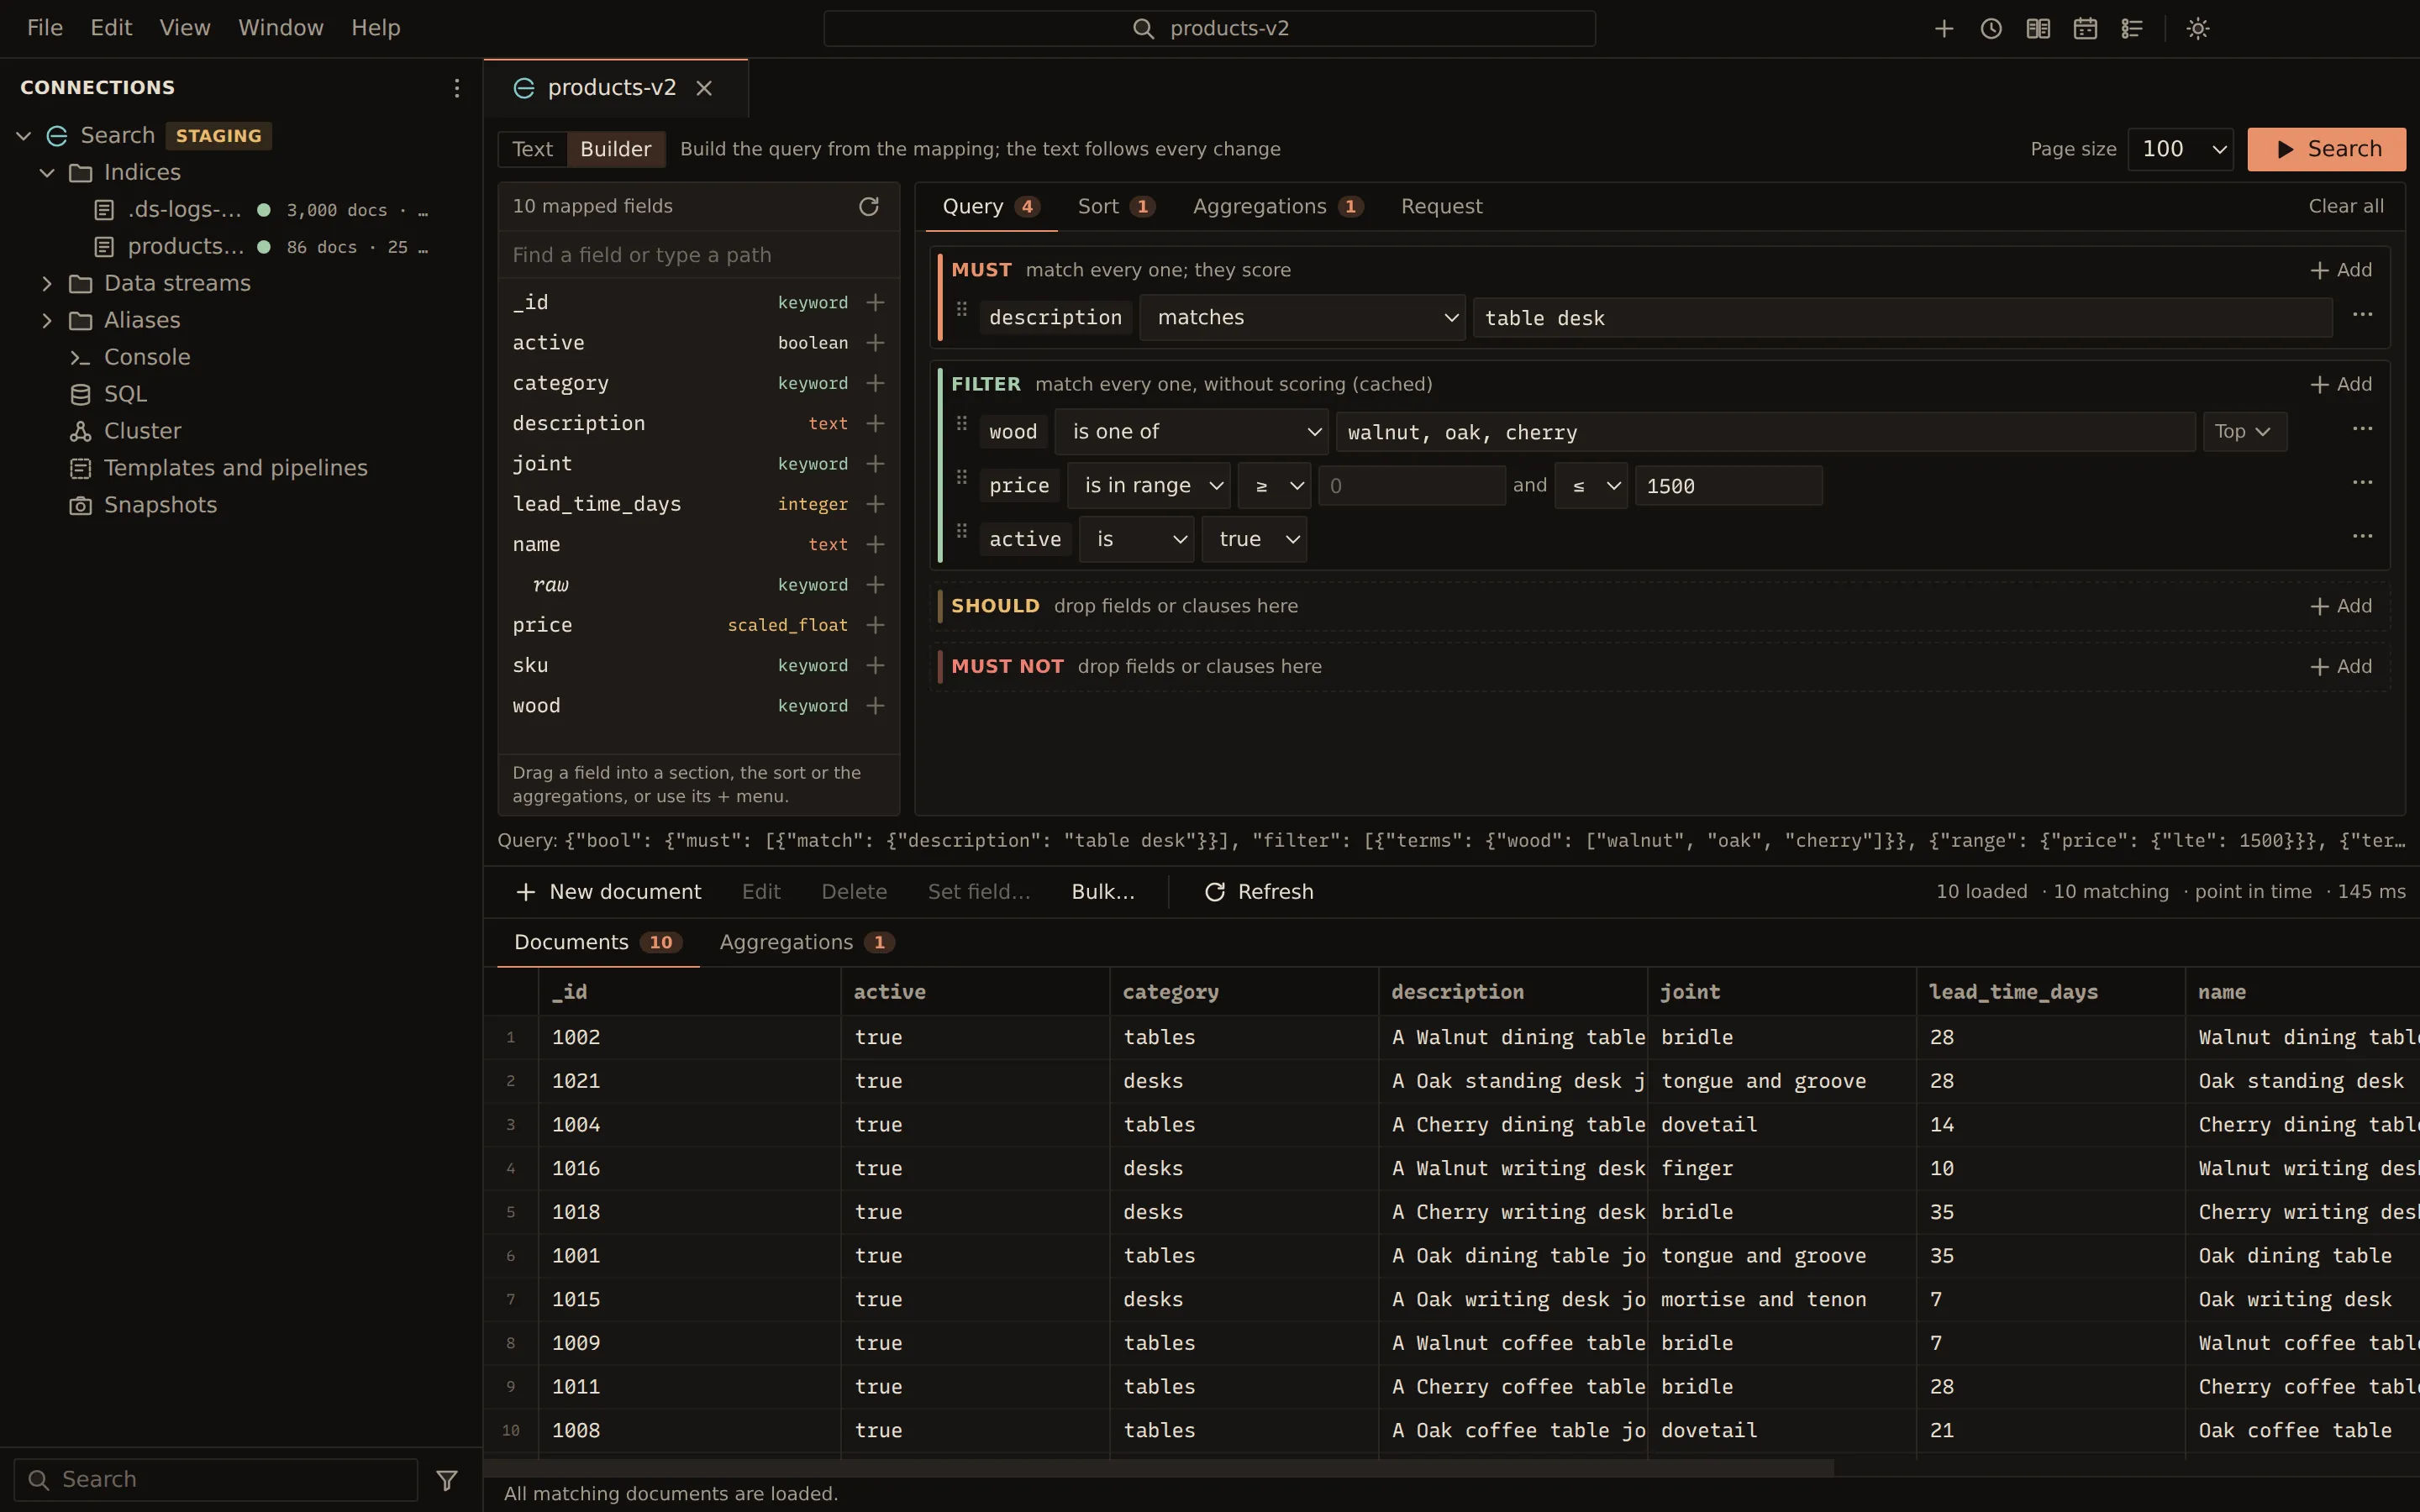
Task: Open more options for the price clause
Action: pos(2363,483)
